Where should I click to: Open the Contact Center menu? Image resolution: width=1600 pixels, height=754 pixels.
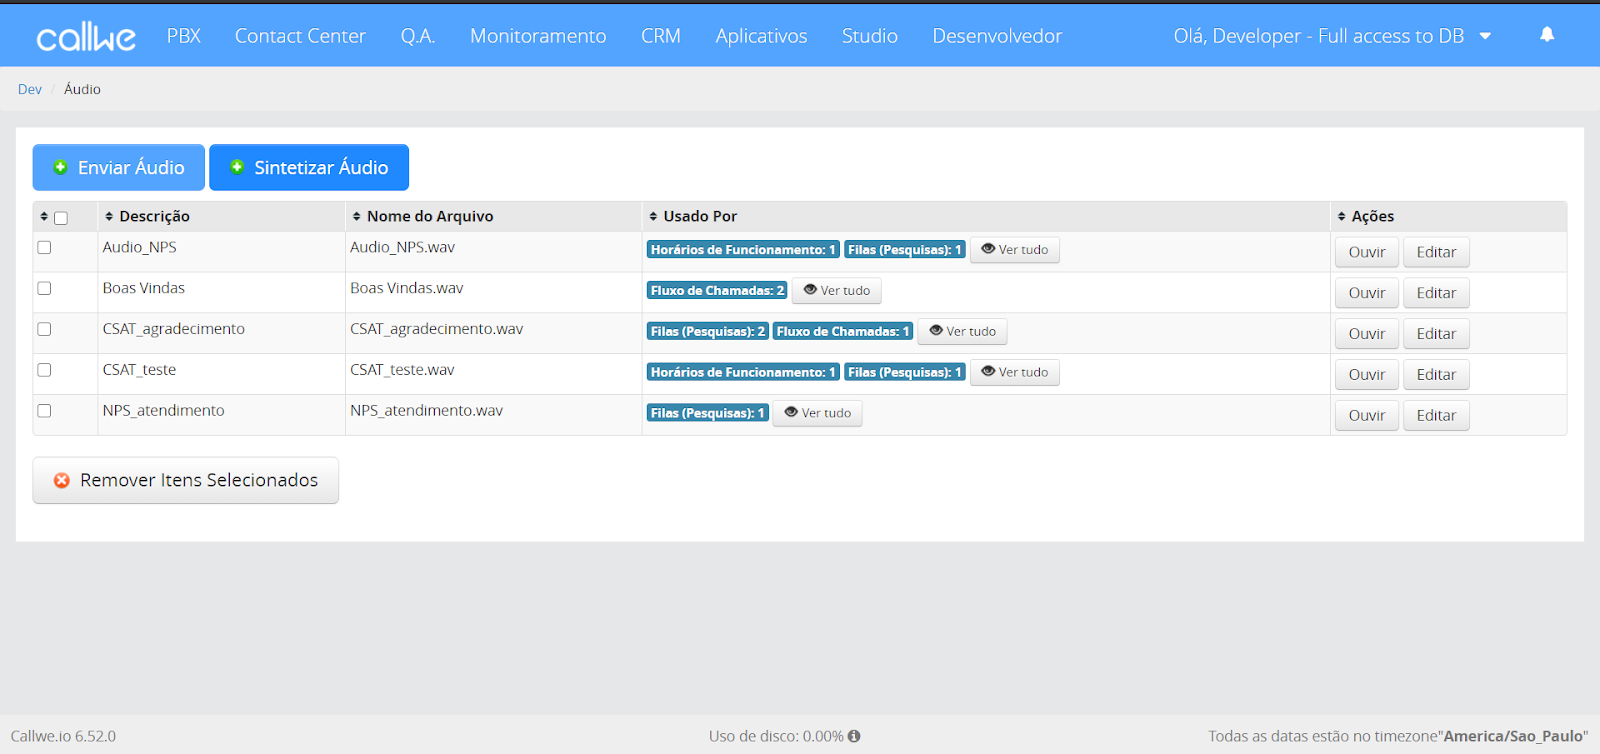(x=300, y=36)
